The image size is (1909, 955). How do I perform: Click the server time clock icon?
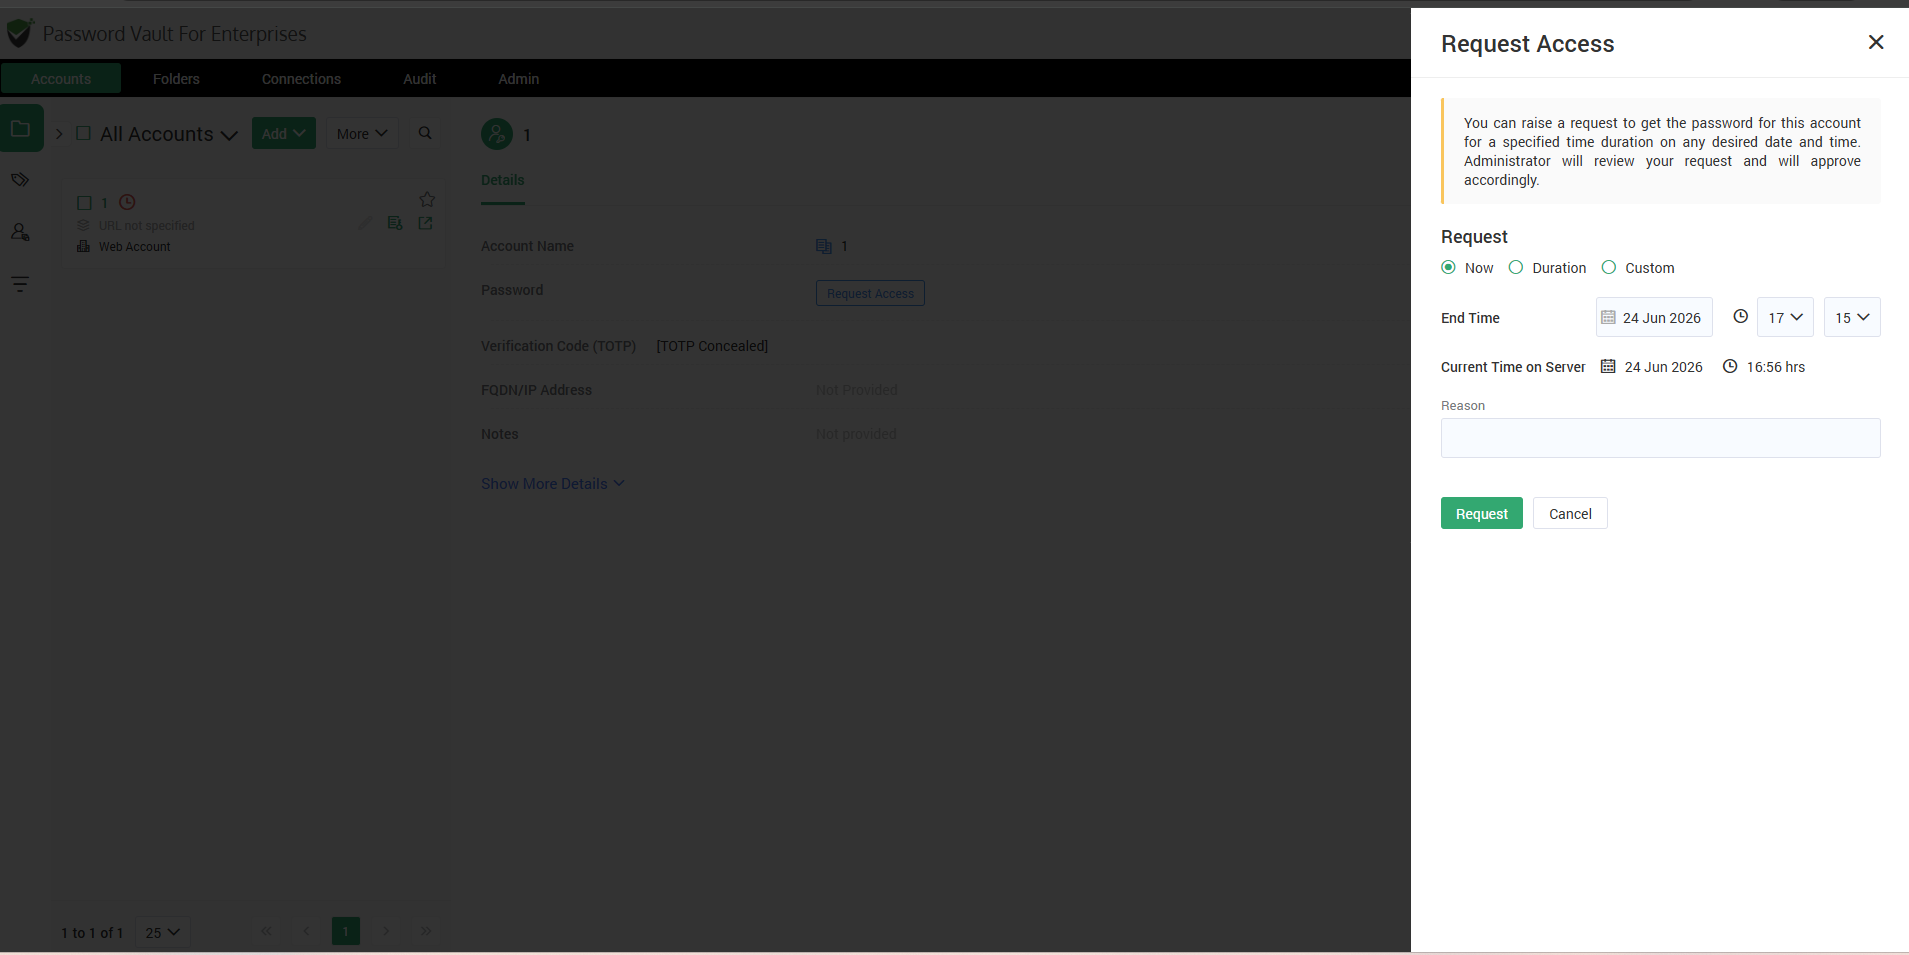(x=1730, y=366)
